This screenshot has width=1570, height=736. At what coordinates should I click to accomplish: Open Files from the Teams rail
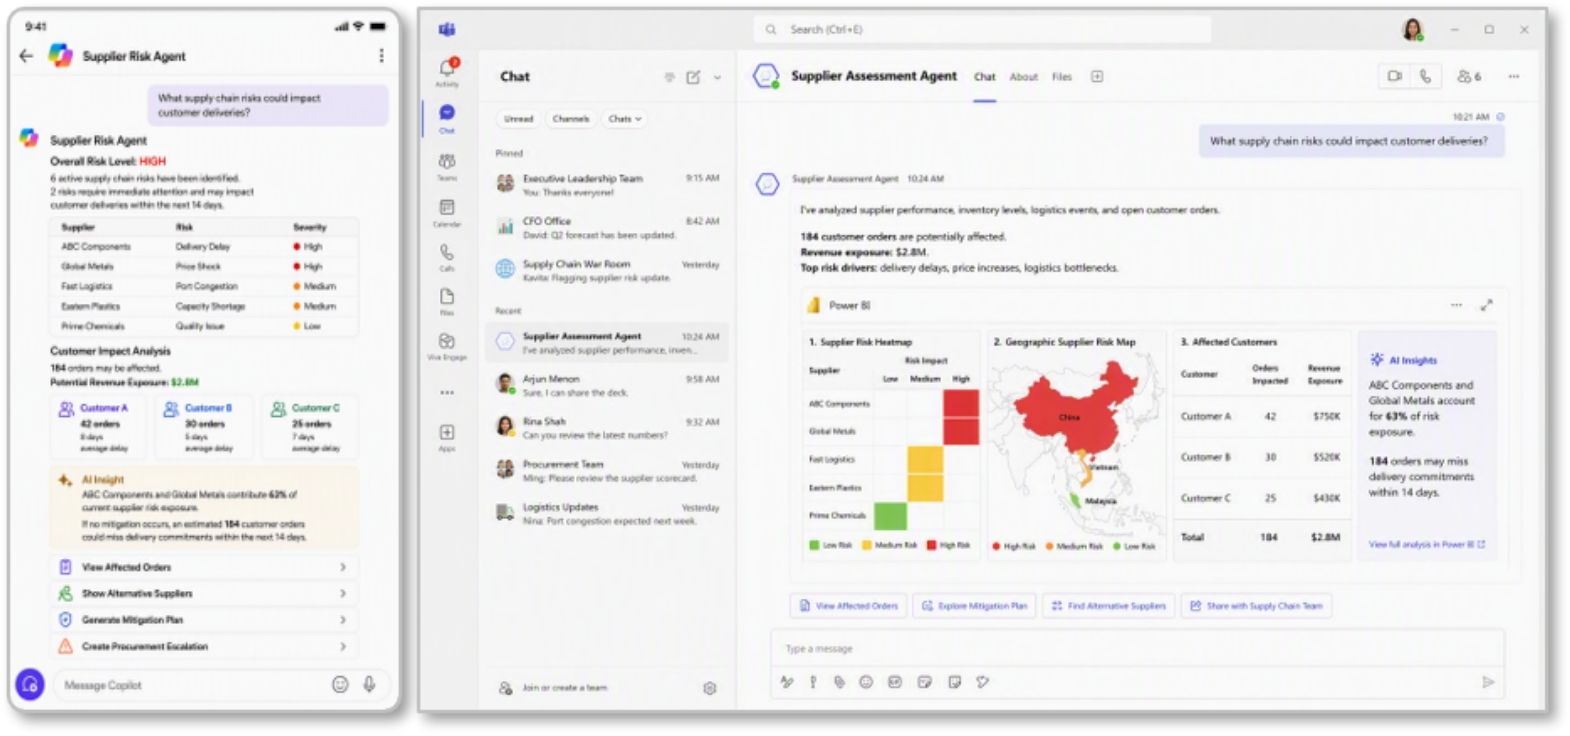447,301
